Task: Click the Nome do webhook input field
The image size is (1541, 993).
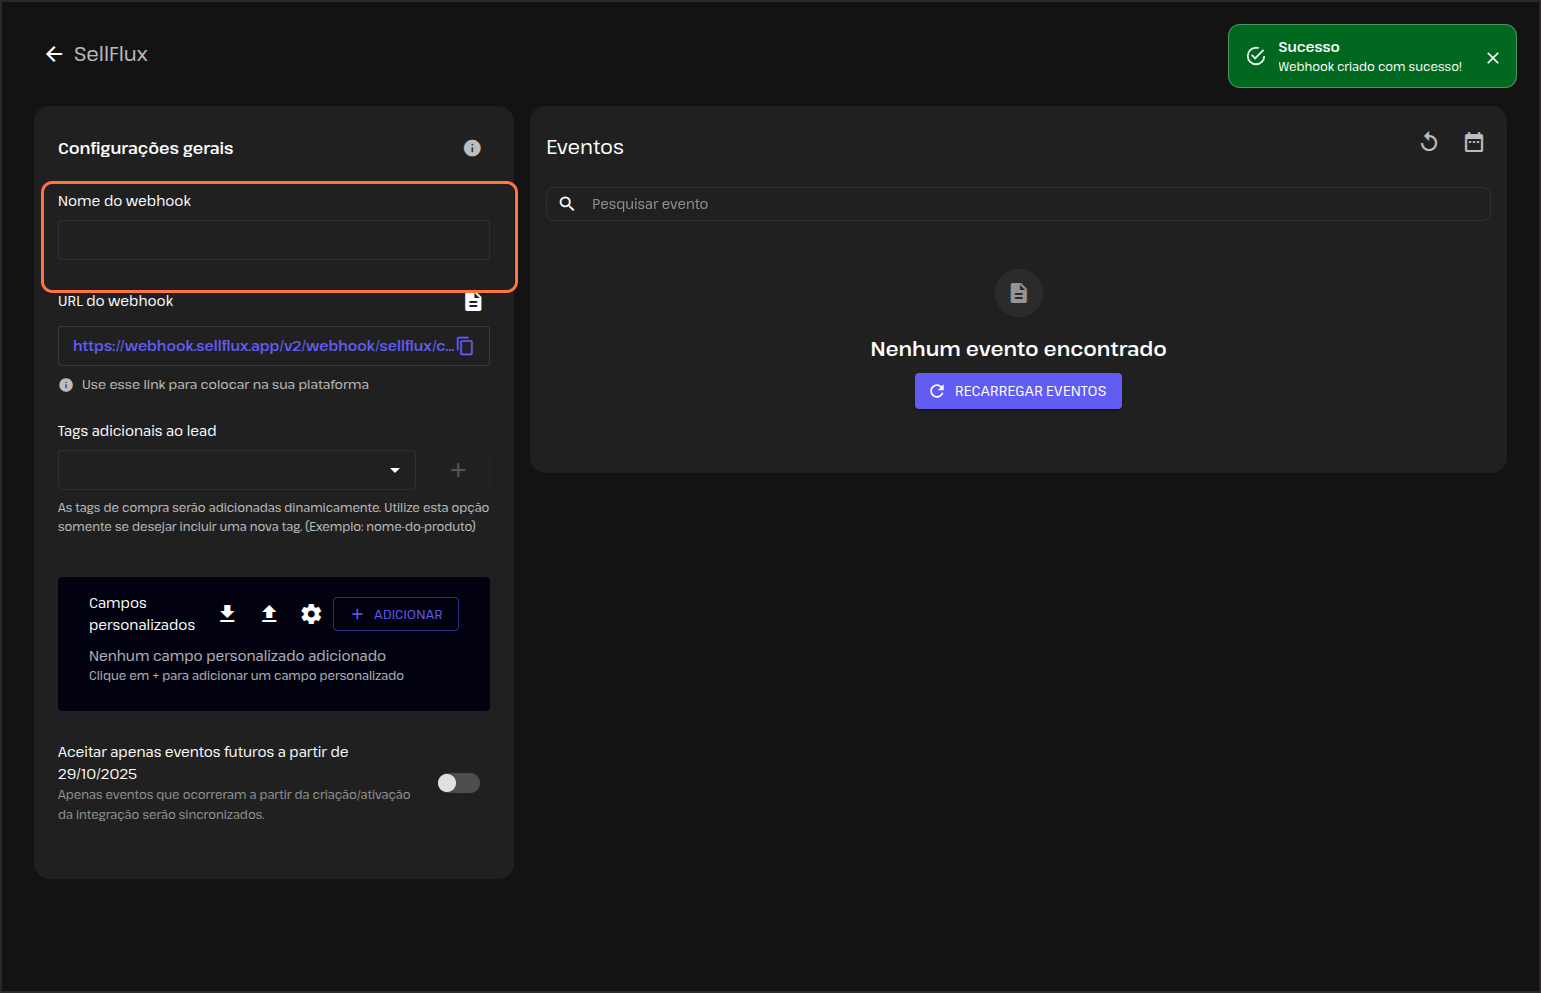Action: pyautogui.click(x=273, y=240)
